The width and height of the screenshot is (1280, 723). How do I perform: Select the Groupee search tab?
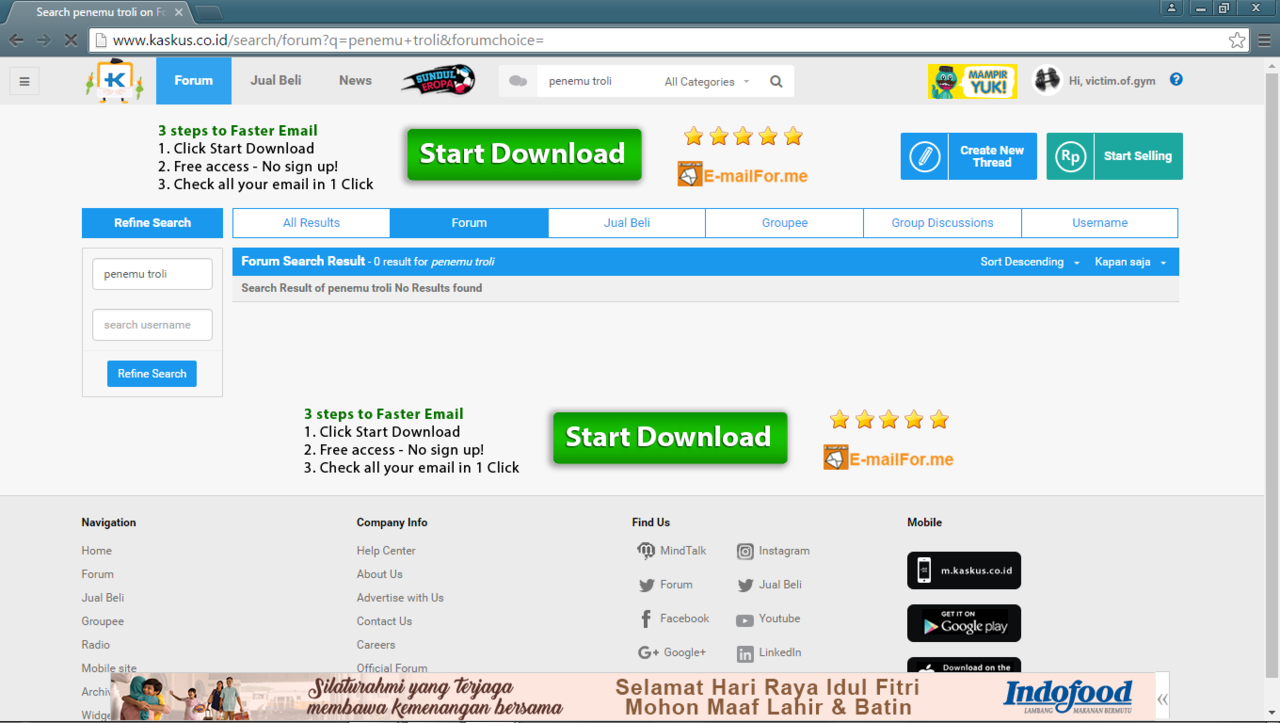coord(785,223)
